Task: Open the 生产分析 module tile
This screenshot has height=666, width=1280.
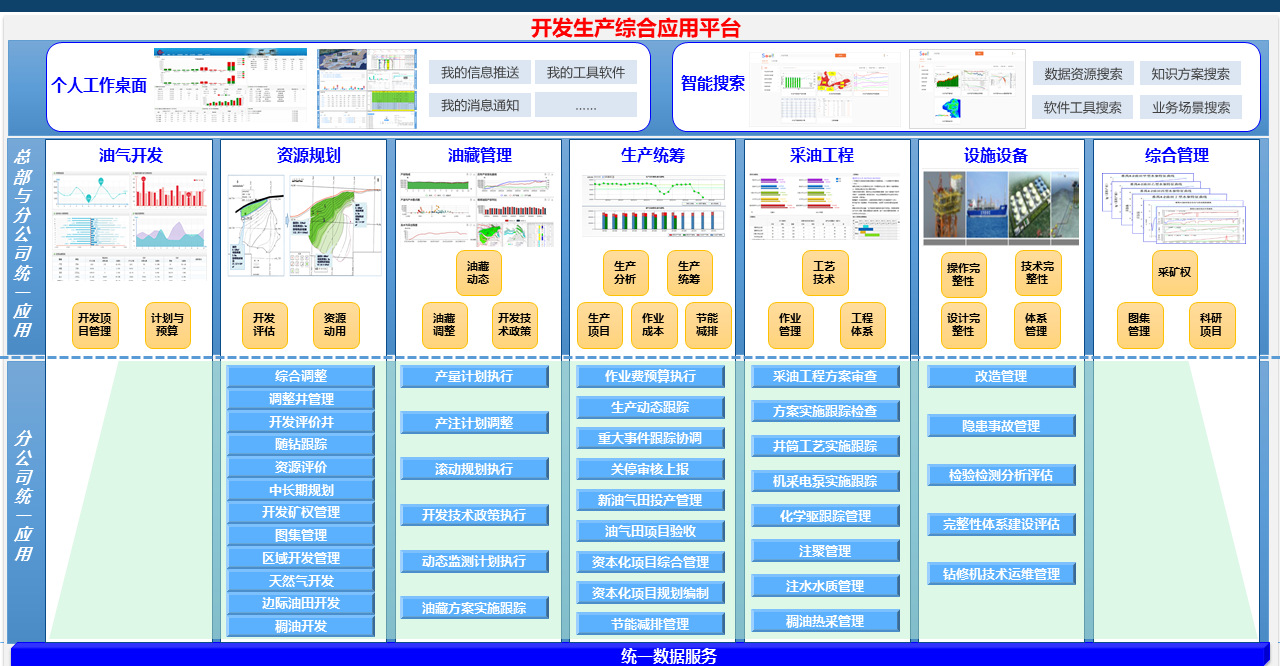Action: (625, 273)
